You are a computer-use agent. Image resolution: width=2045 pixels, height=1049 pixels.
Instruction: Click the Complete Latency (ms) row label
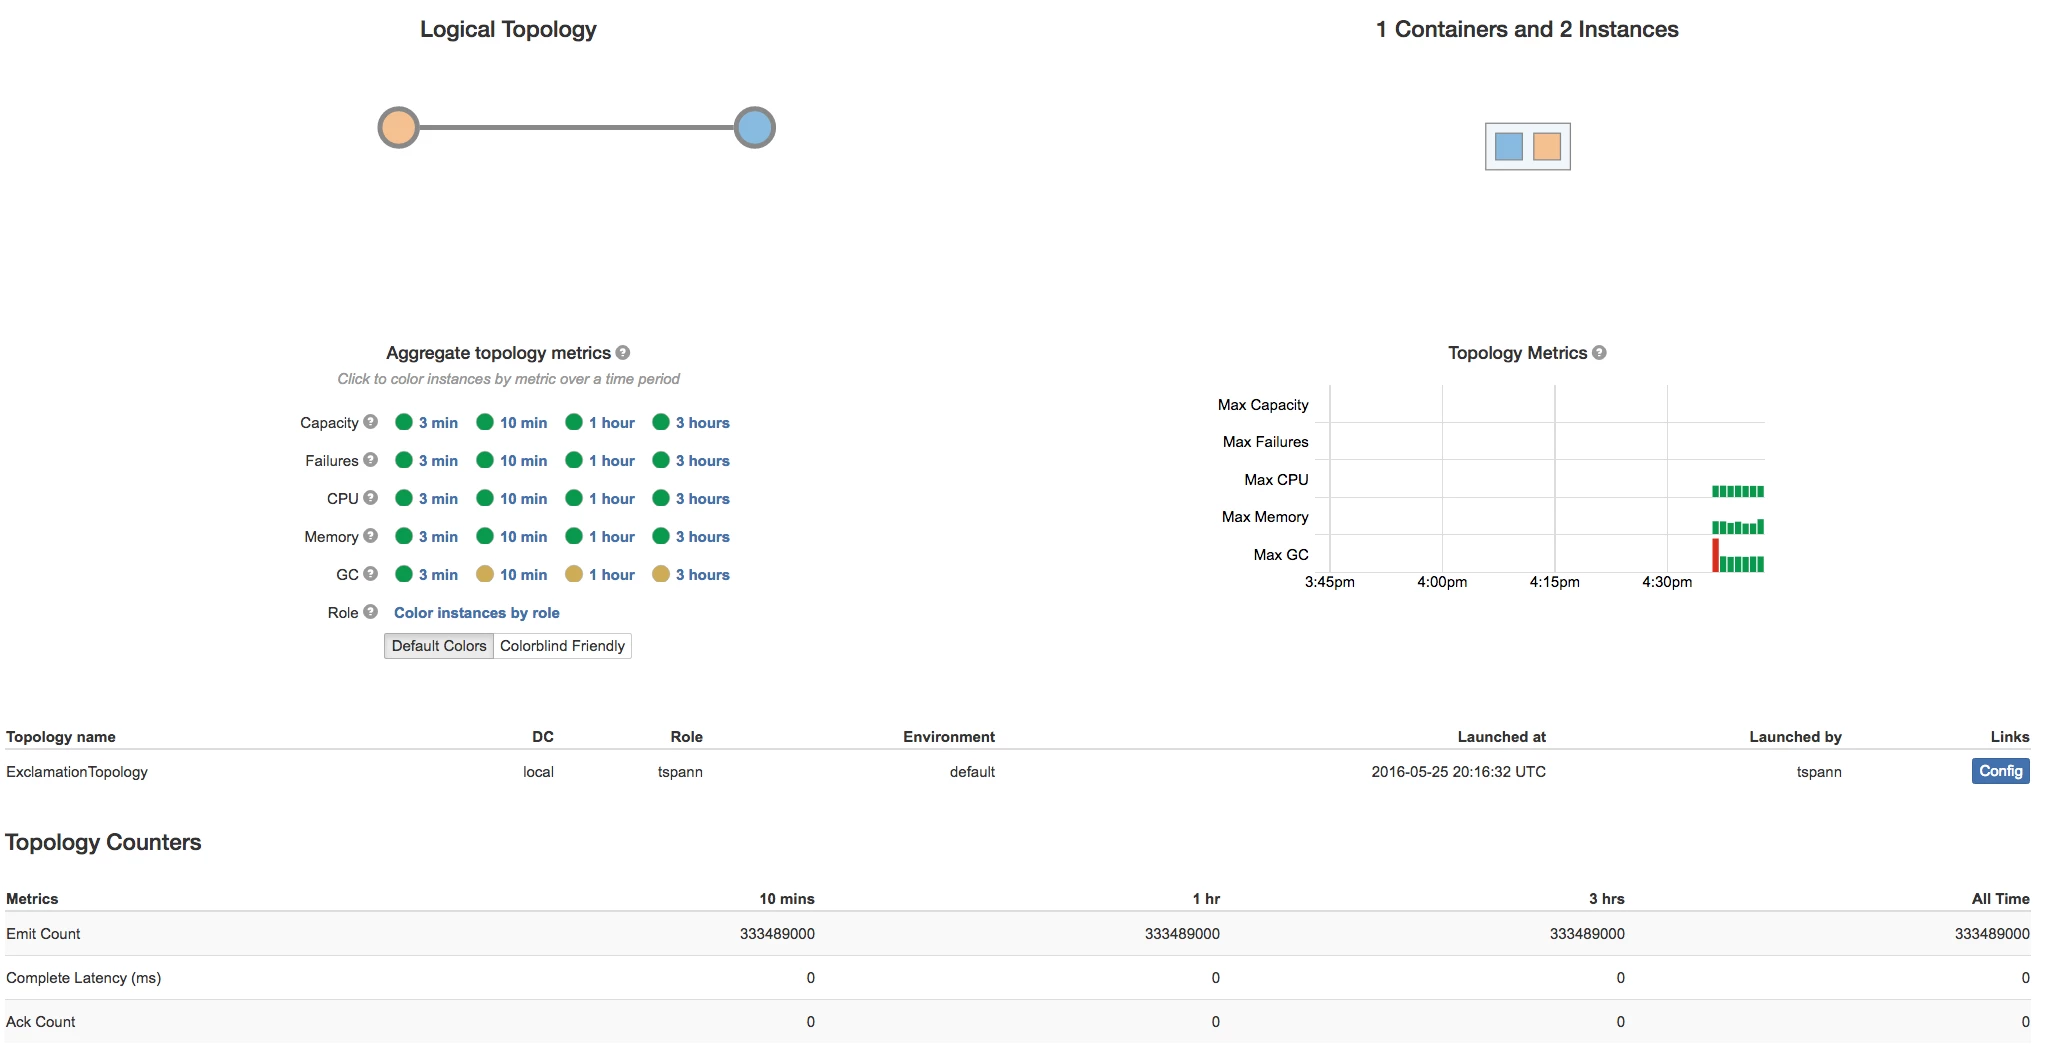[x=84, y=978]
